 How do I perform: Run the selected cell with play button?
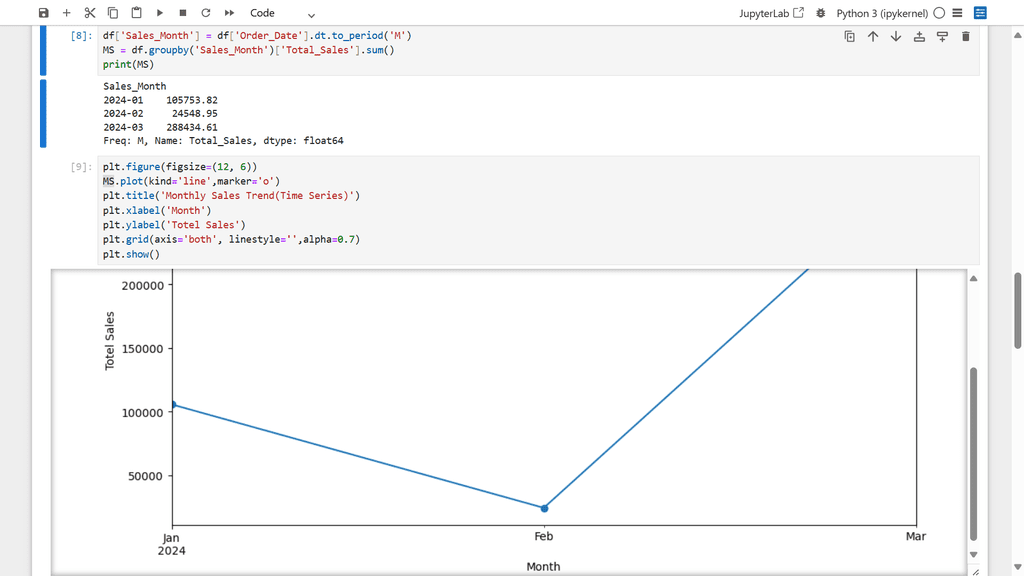pyautogui.click(x=160, y=13)
